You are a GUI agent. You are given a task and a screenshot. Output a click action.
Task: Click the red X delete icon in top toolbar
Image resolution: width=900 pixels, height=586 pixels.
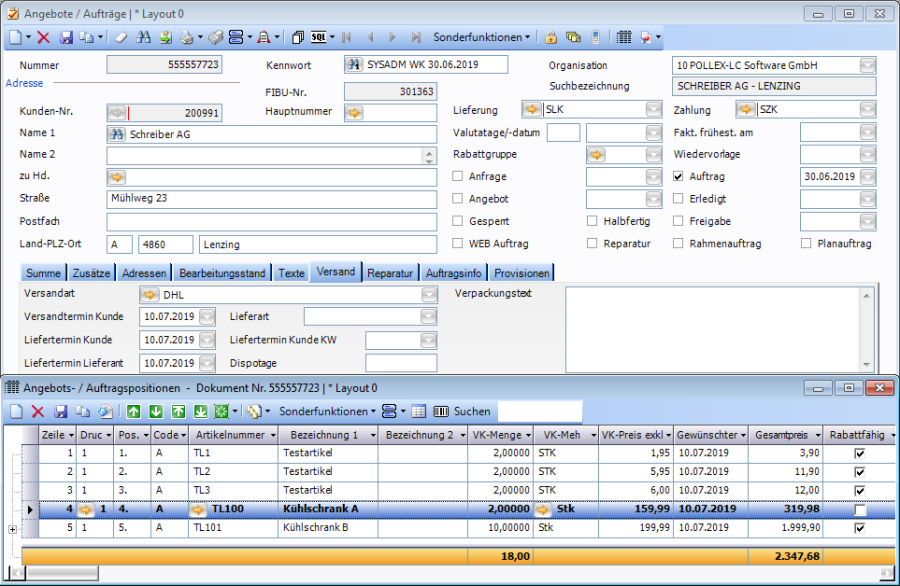(x=43, y=37)
